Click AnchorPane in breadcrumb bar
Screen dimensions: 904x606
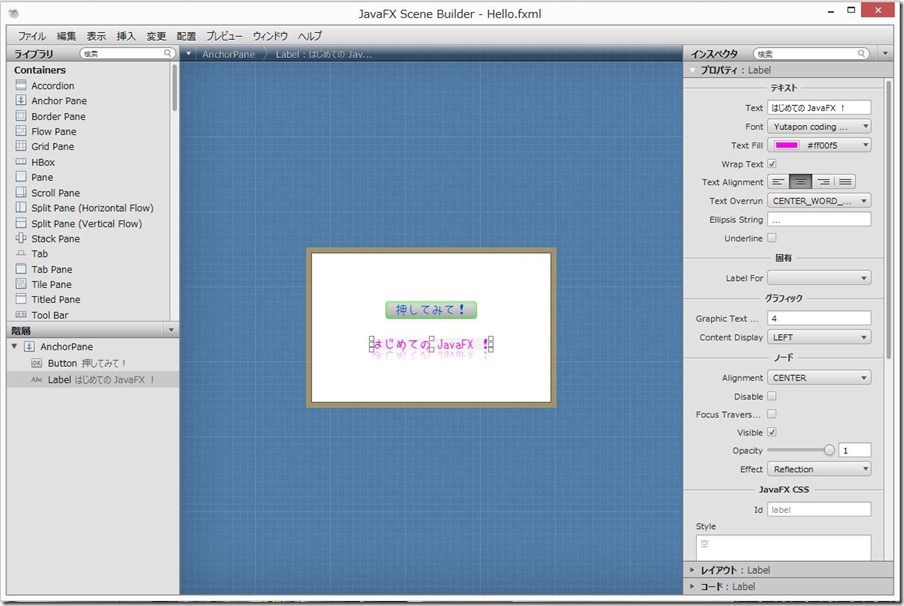[228, 54]
